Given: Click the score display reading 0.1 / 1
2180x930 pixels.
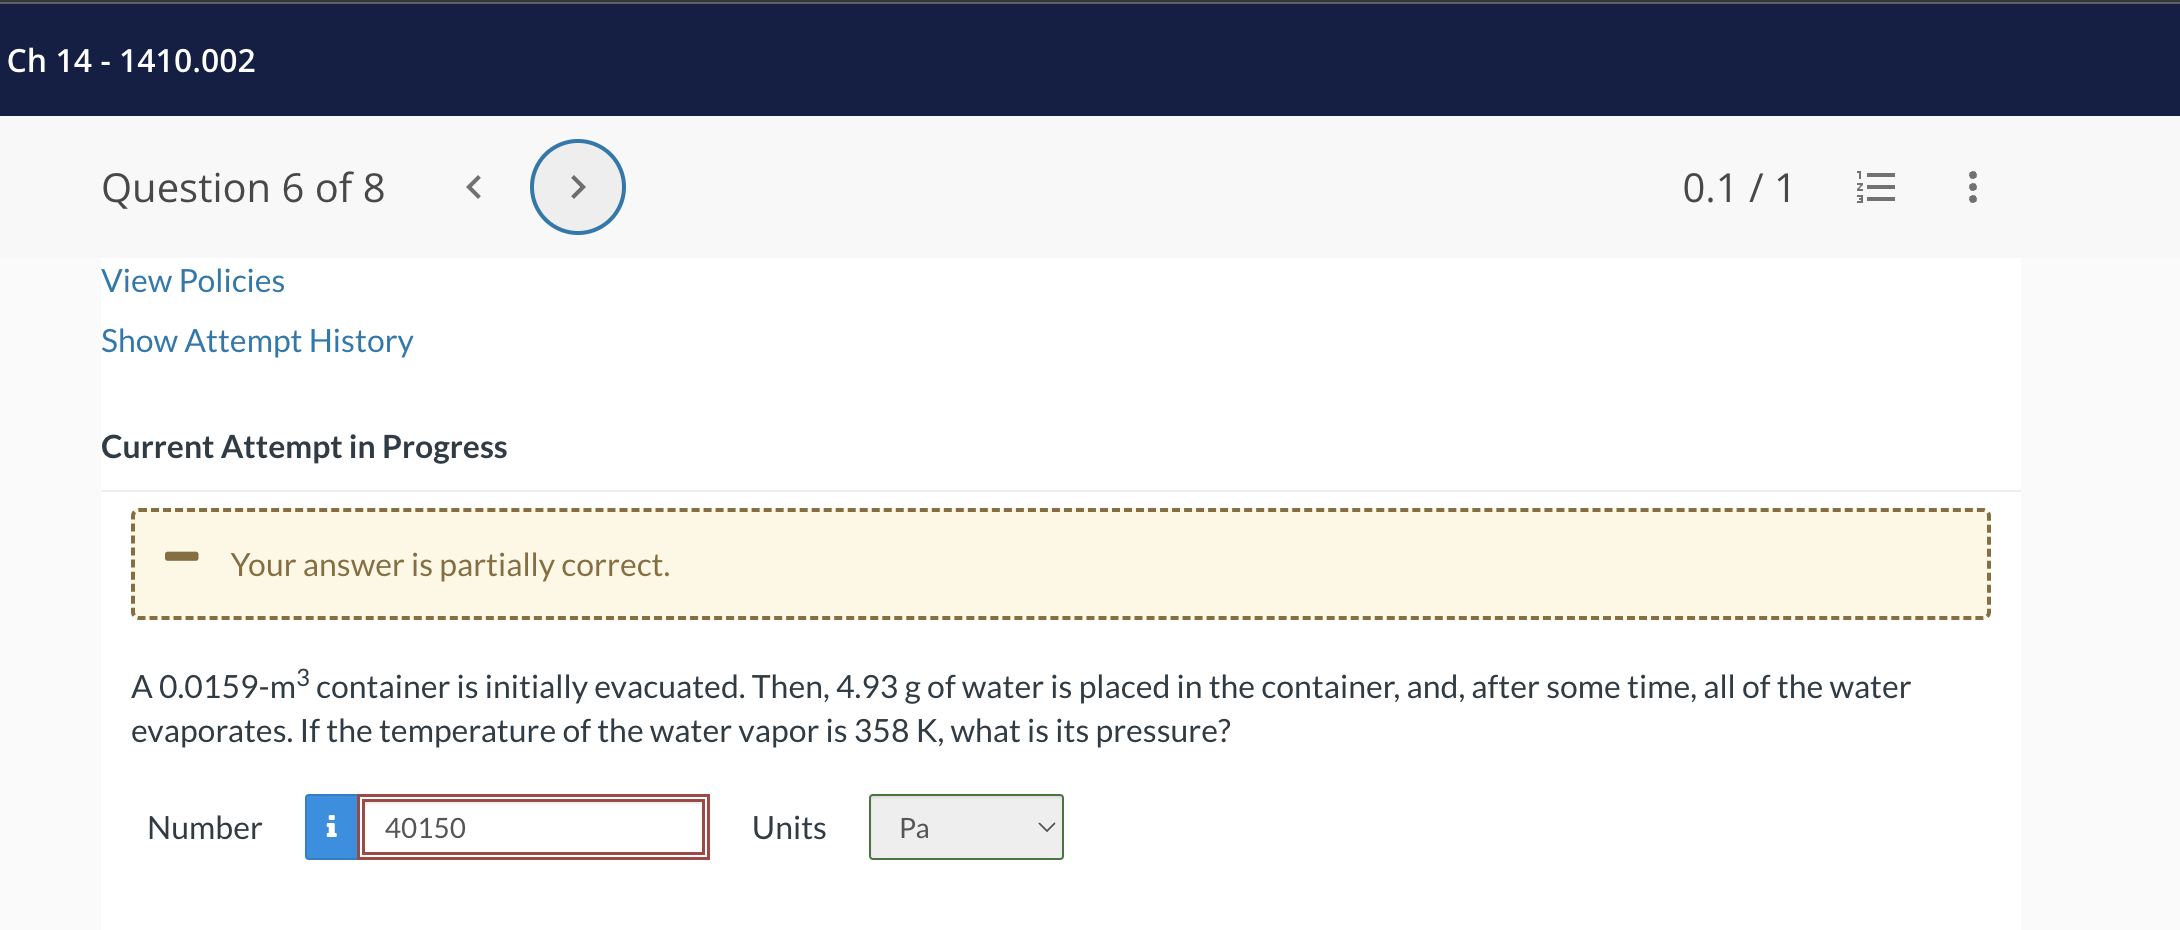Looking at the screenshot, I should click(x=1738, y=187).
